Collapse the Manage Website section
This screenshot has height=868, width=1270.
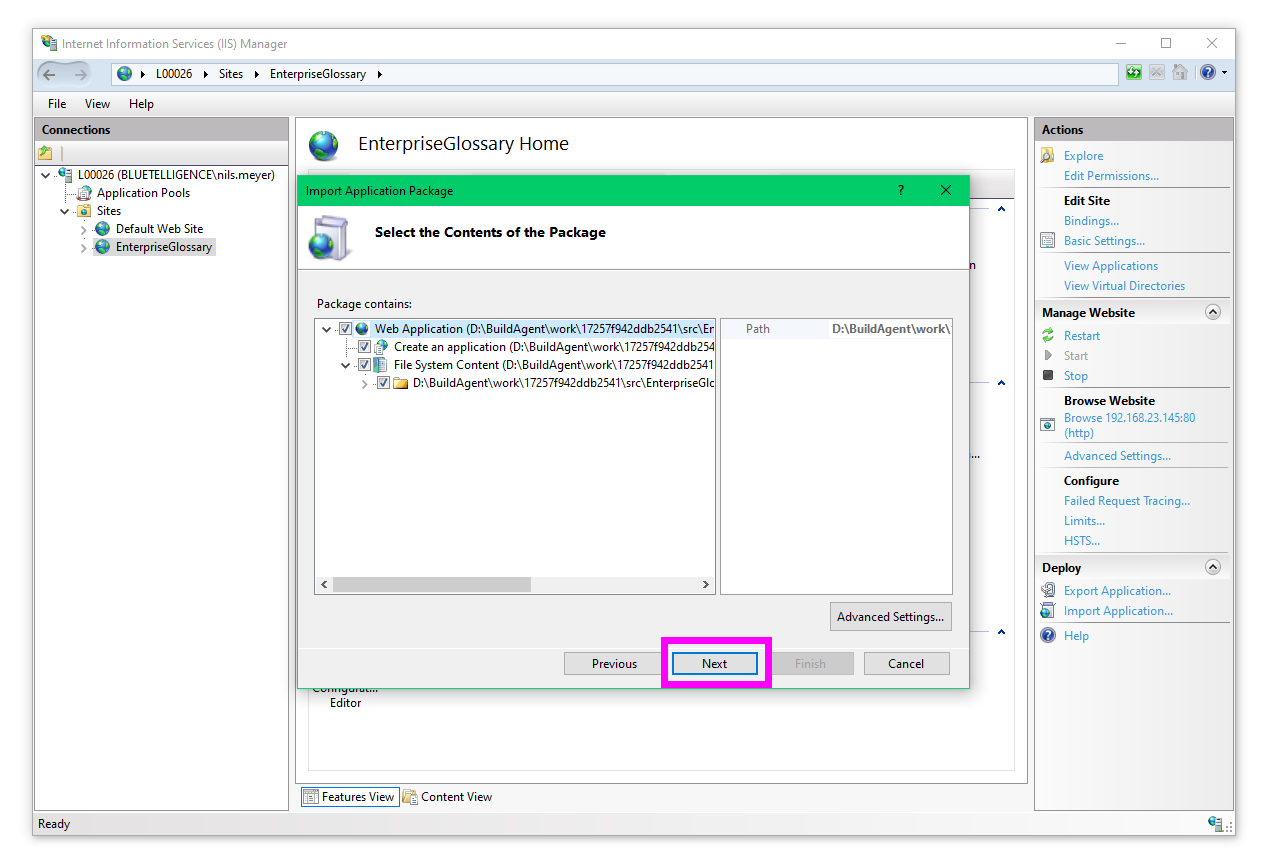1213,312
